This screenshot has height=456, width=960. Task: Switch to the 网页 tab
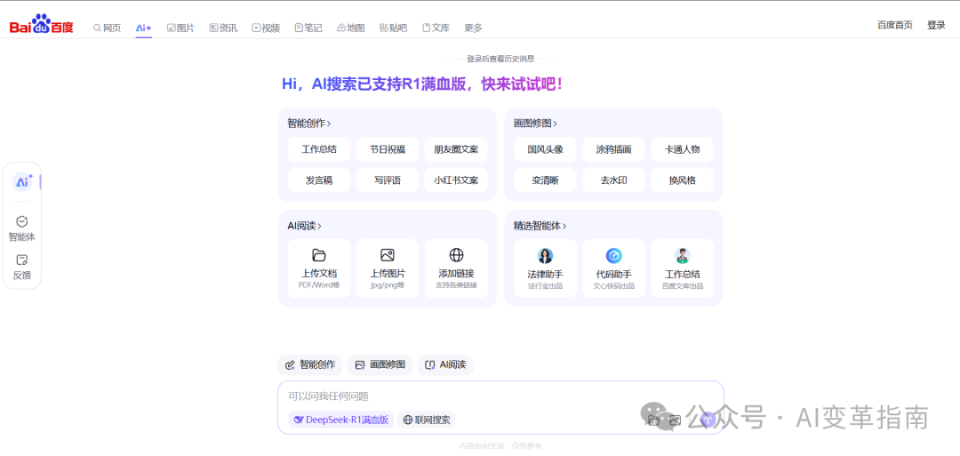pyautogui.click(x=107, y=28)
